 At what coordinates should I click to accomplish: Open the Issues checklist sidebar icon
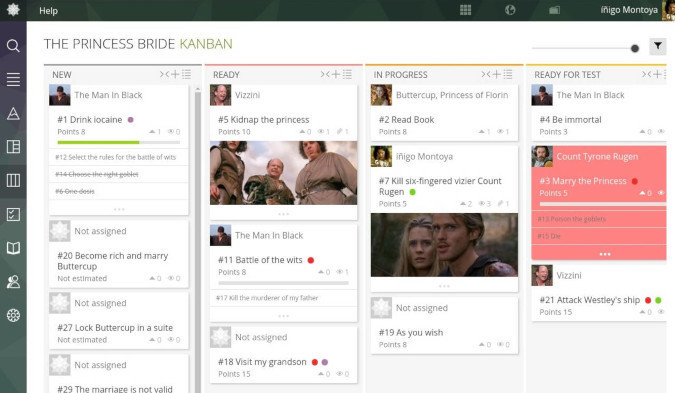pos(13,214)
